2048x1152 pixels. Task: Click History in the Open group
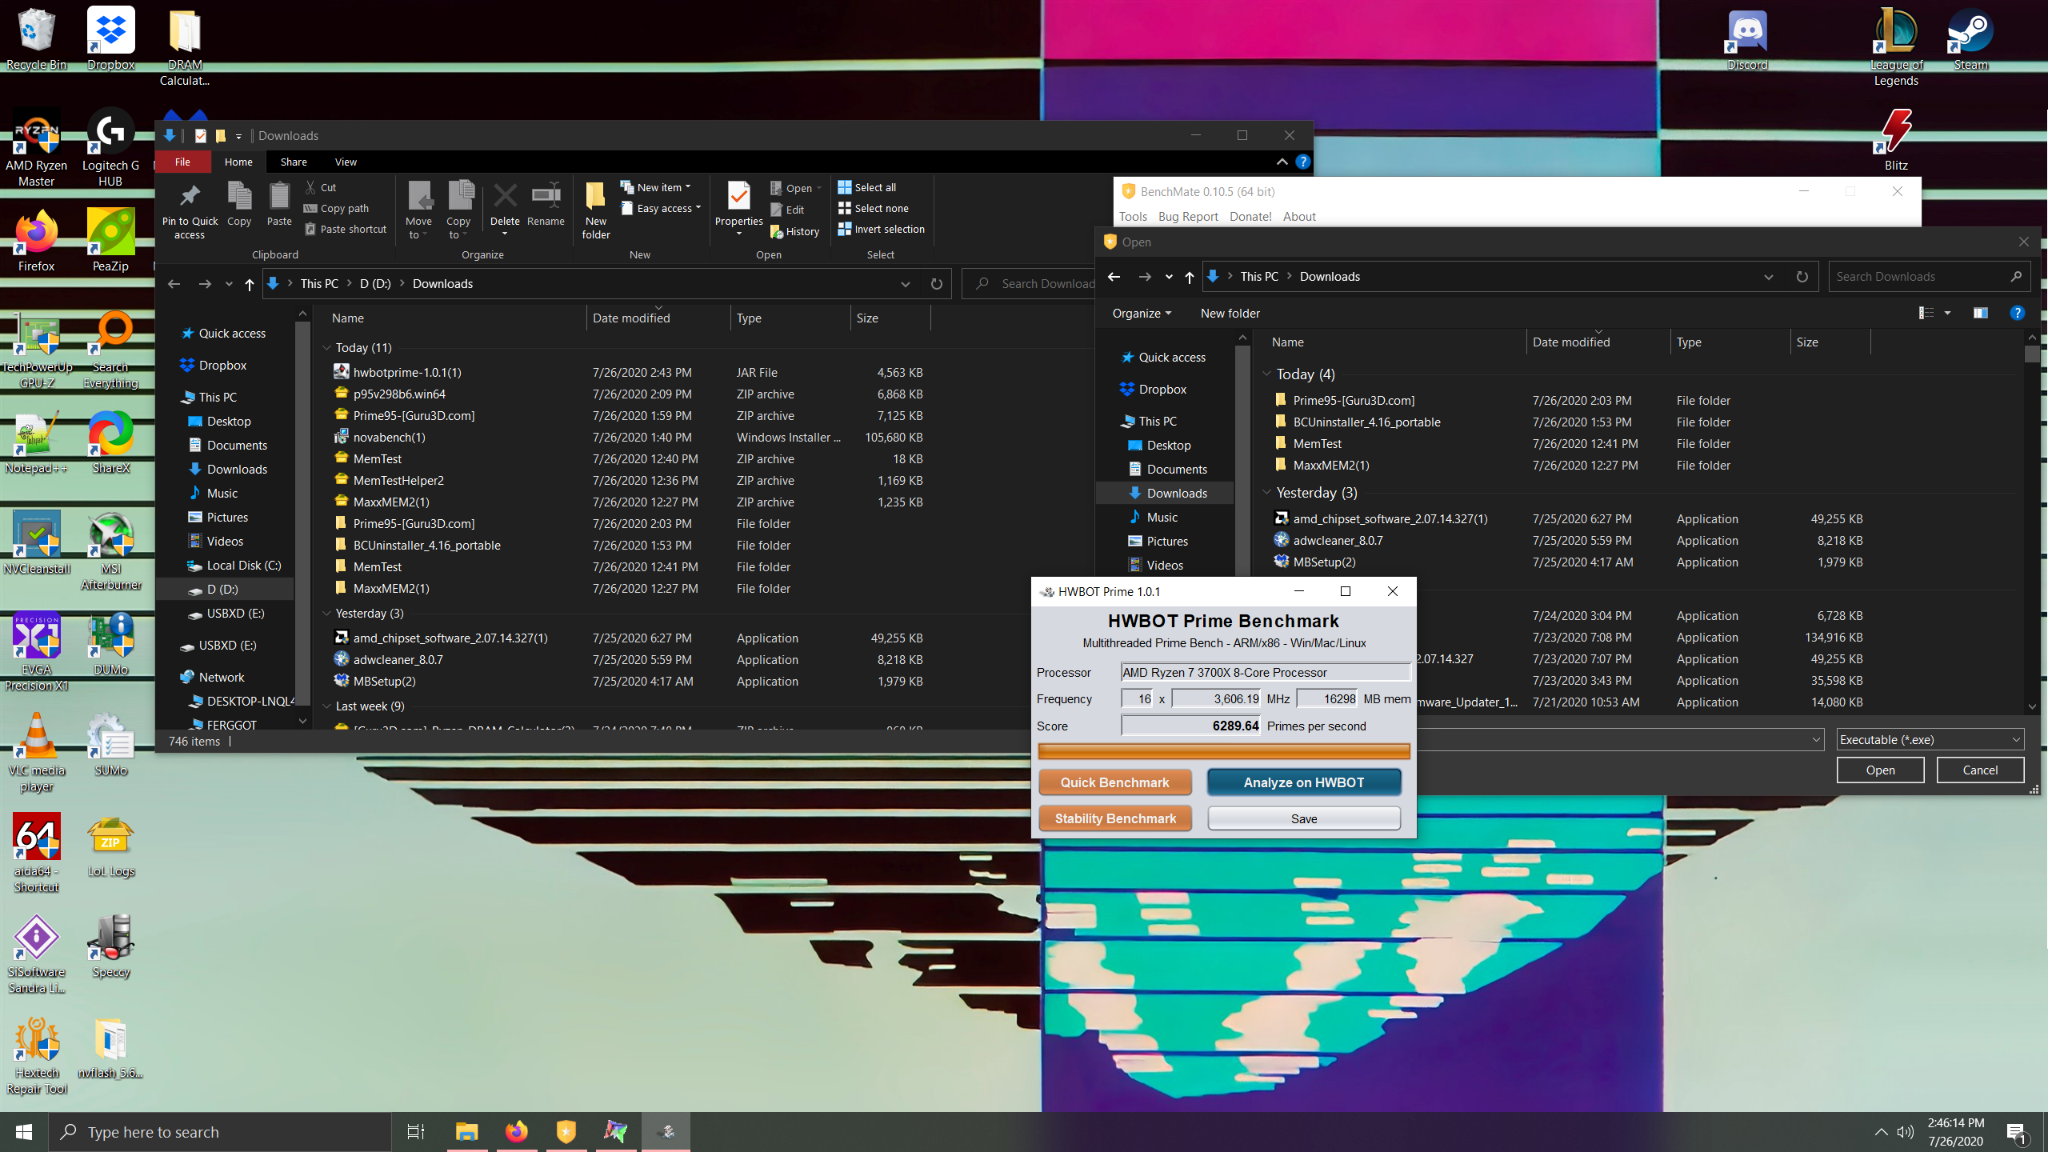795,231
